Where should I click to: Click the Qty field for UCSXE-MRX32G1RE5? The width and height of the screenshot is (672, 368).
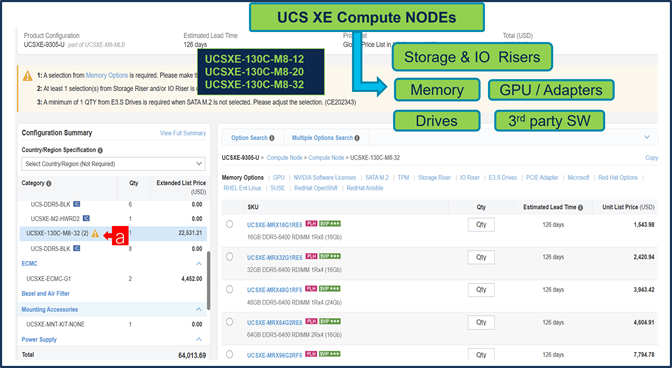(481, 257)
